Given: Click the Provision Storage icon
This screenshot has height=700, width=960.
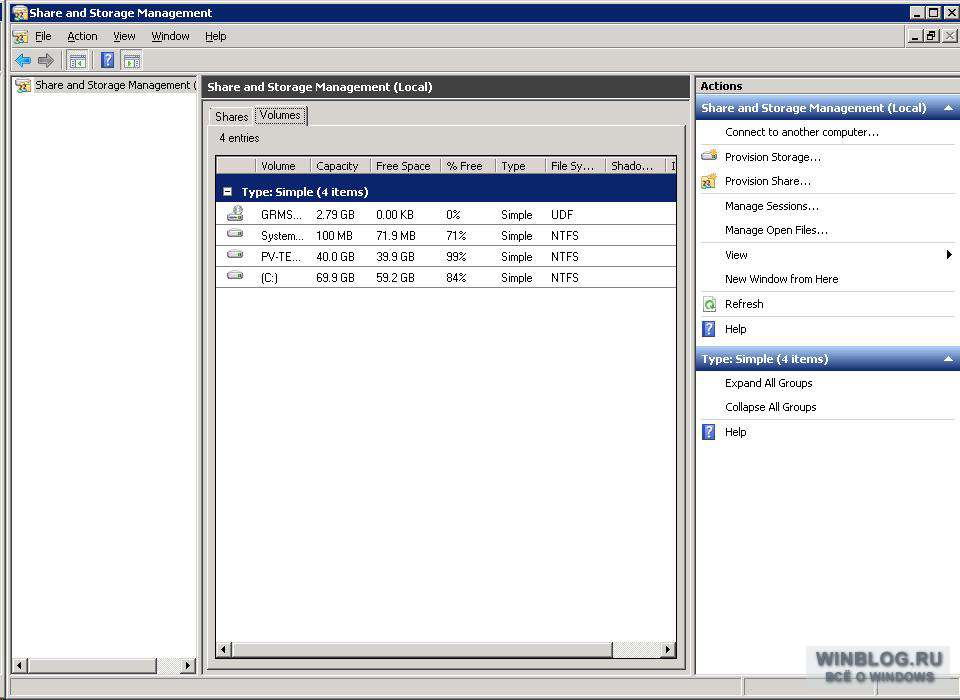Looking at the screenshot, I should click(x=710, y=156).
